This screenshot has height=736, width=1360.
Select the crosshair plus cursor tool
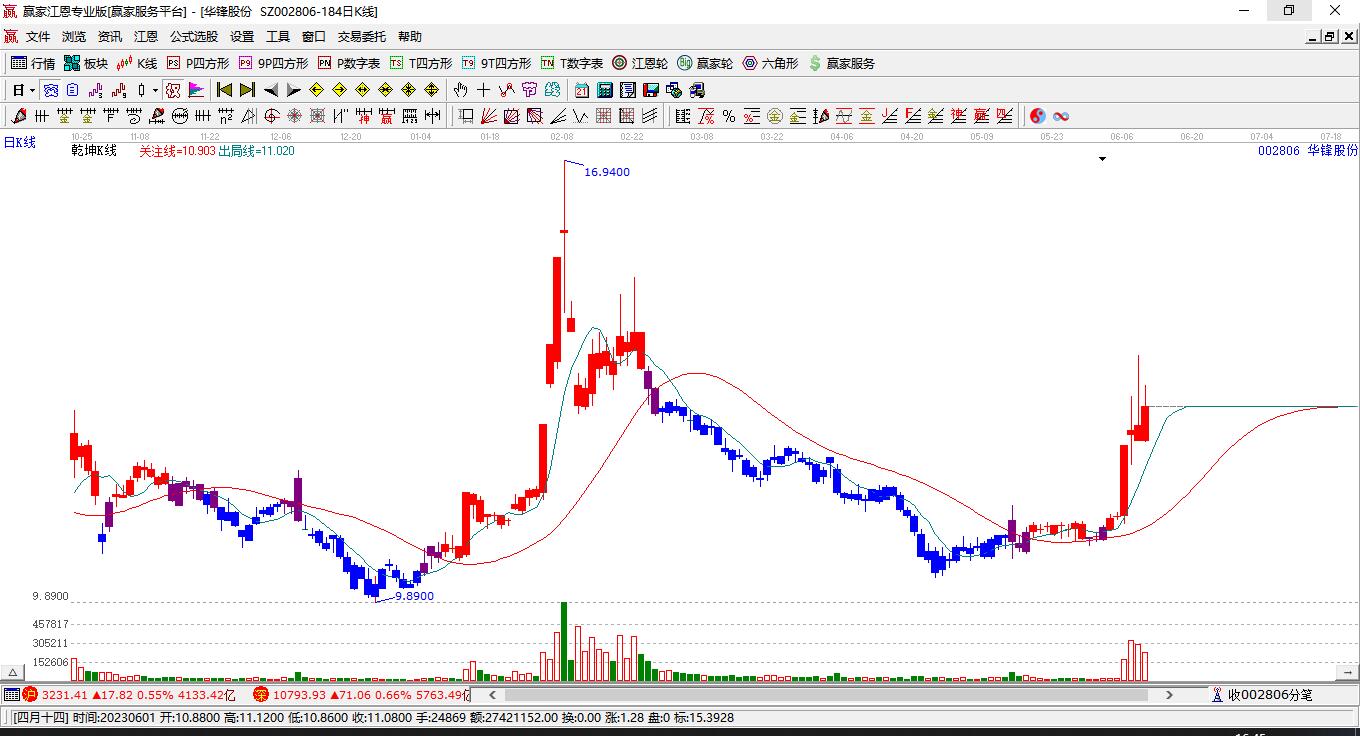pos(484,90)
